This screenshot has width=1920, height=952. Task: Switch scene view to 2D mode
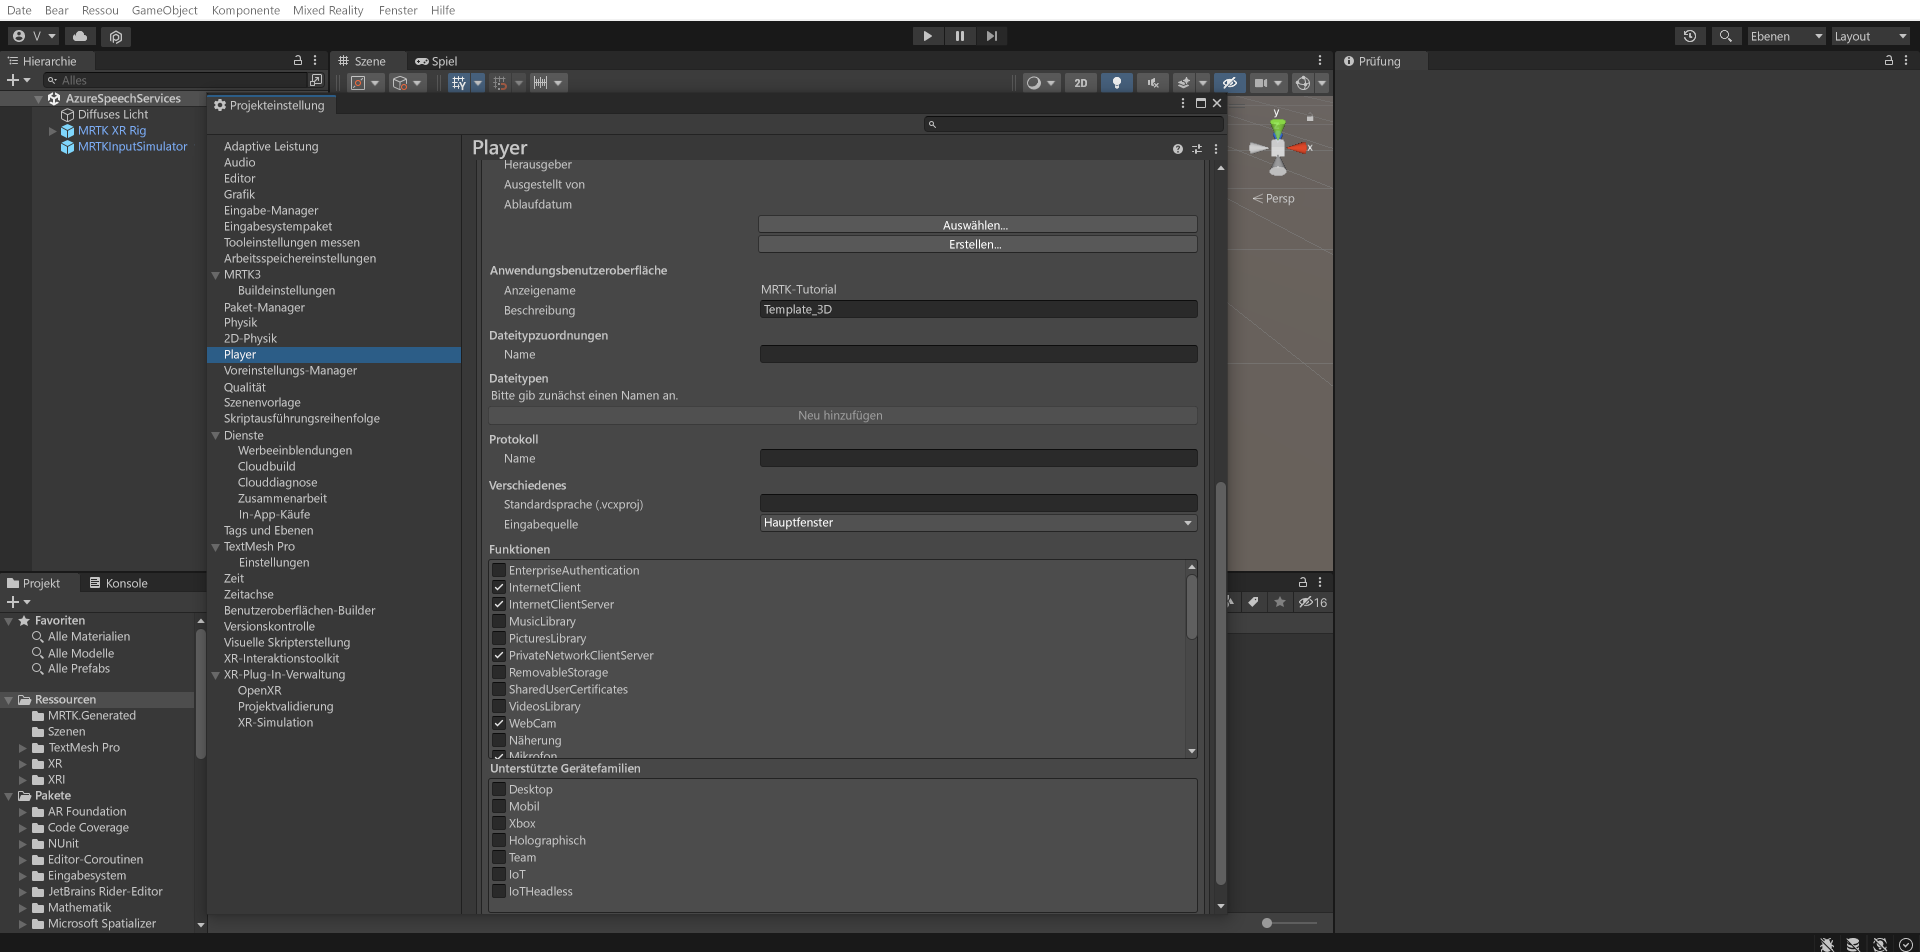point(1080,83)
